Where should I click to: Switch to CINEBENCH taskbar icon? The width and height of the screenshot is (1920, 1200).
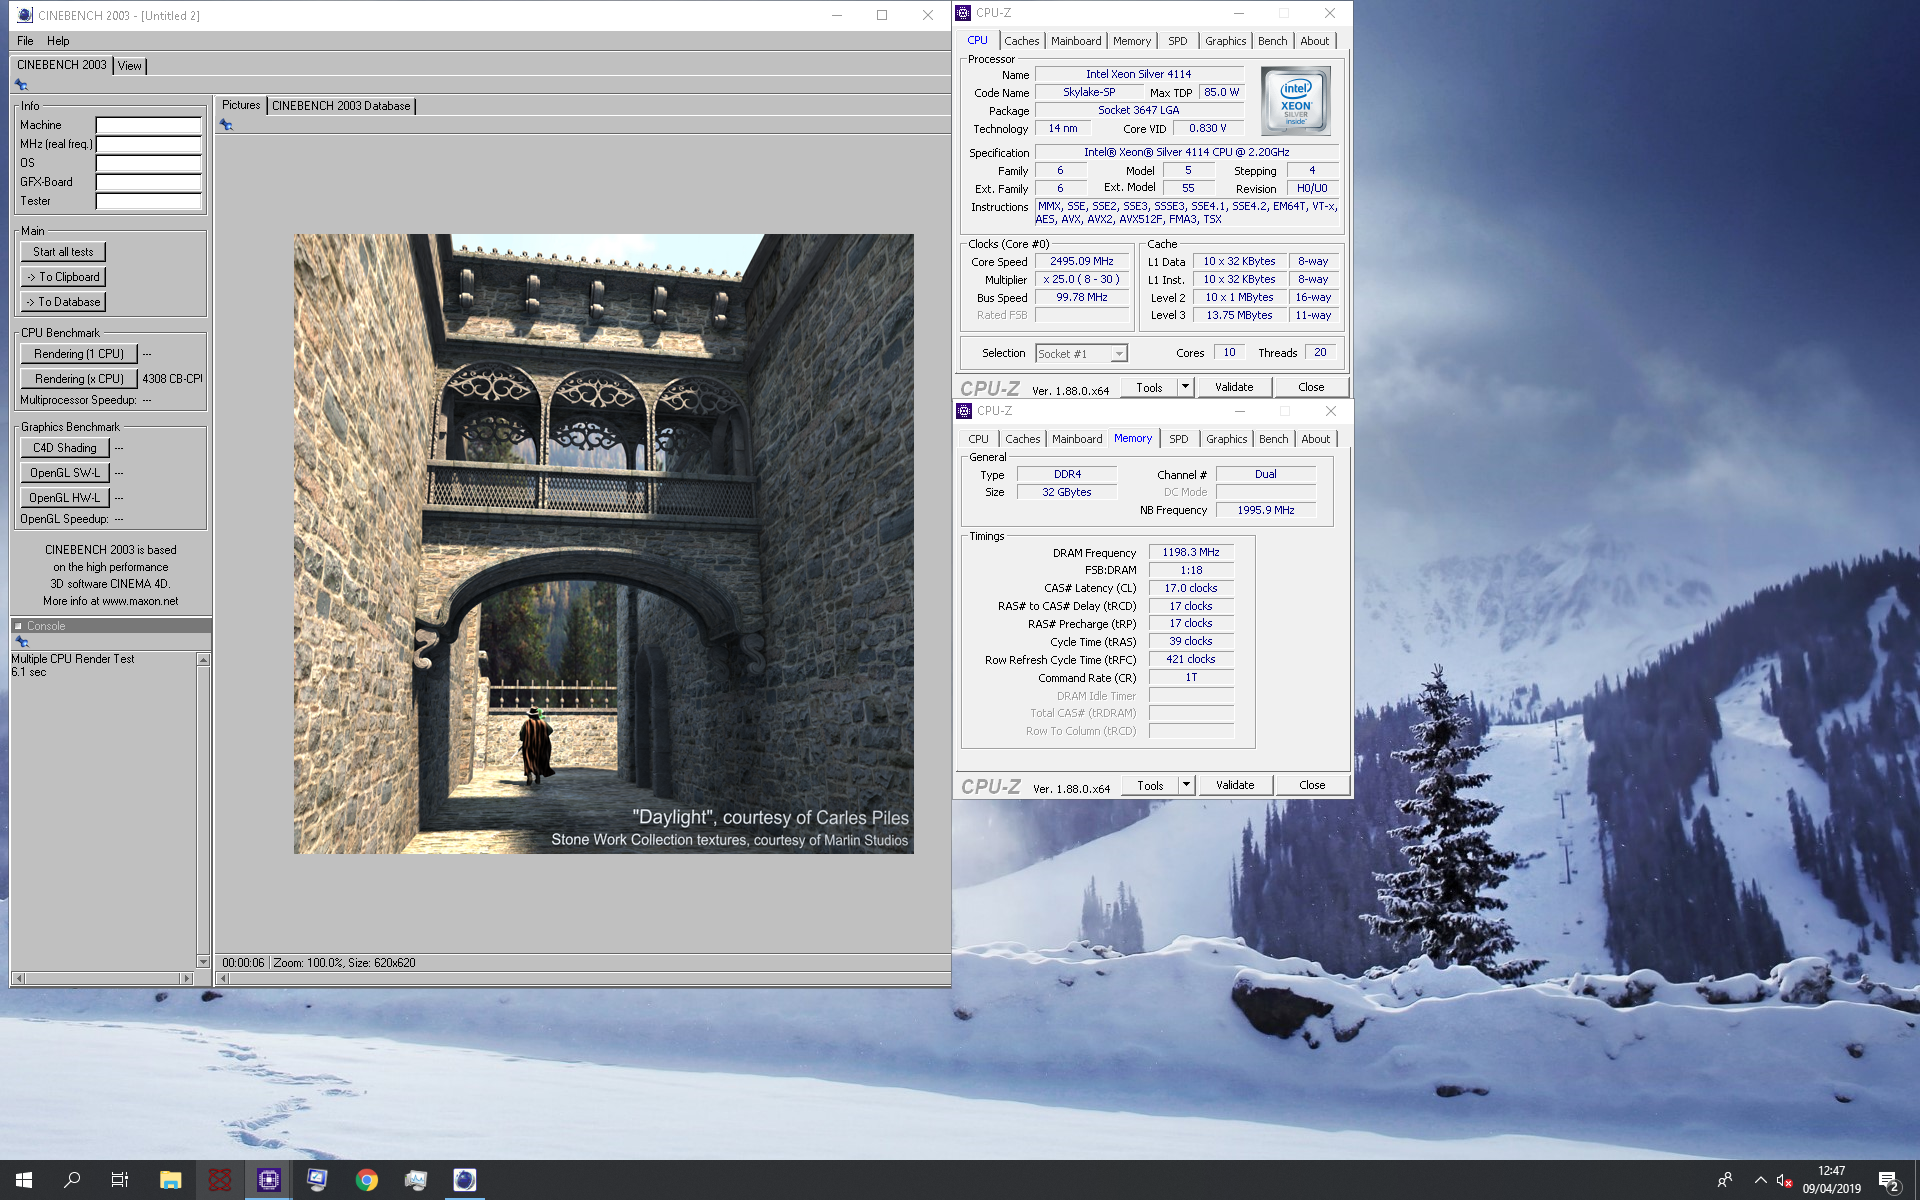point(465,1180)
